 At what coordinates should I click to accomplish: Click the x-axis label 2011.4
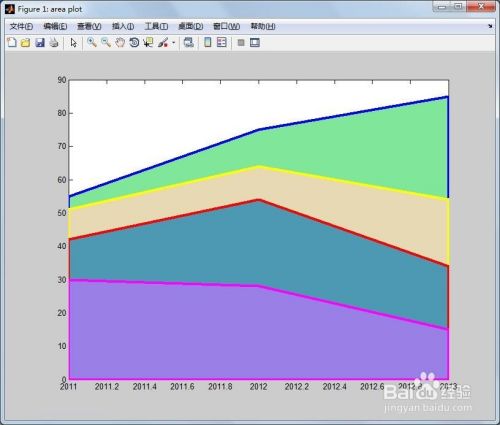click(x=145, y=387)
